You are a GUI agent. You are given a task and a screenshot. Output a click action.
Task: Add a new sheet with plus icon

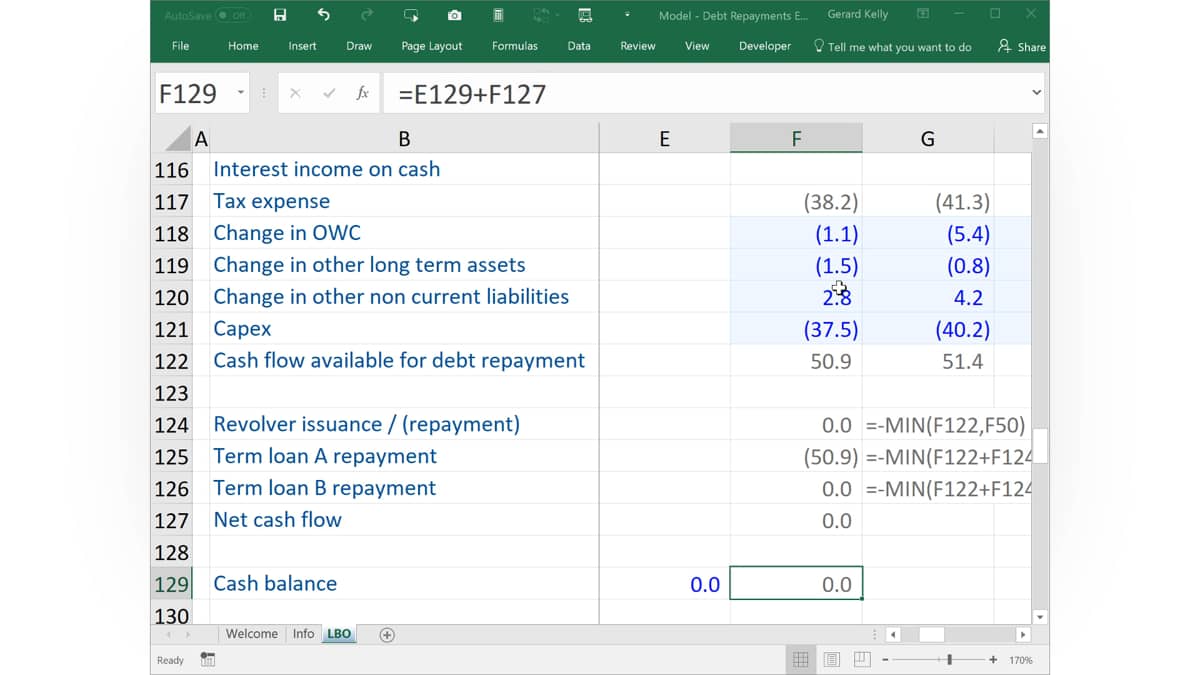pos(387,634)
